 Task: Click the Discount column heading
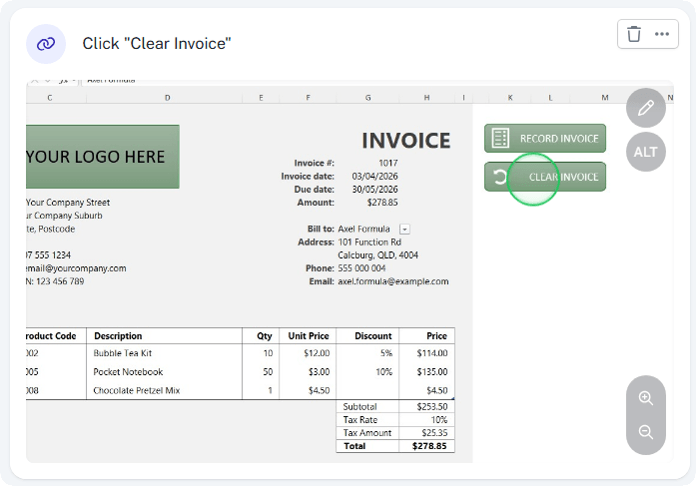(373, 336)
